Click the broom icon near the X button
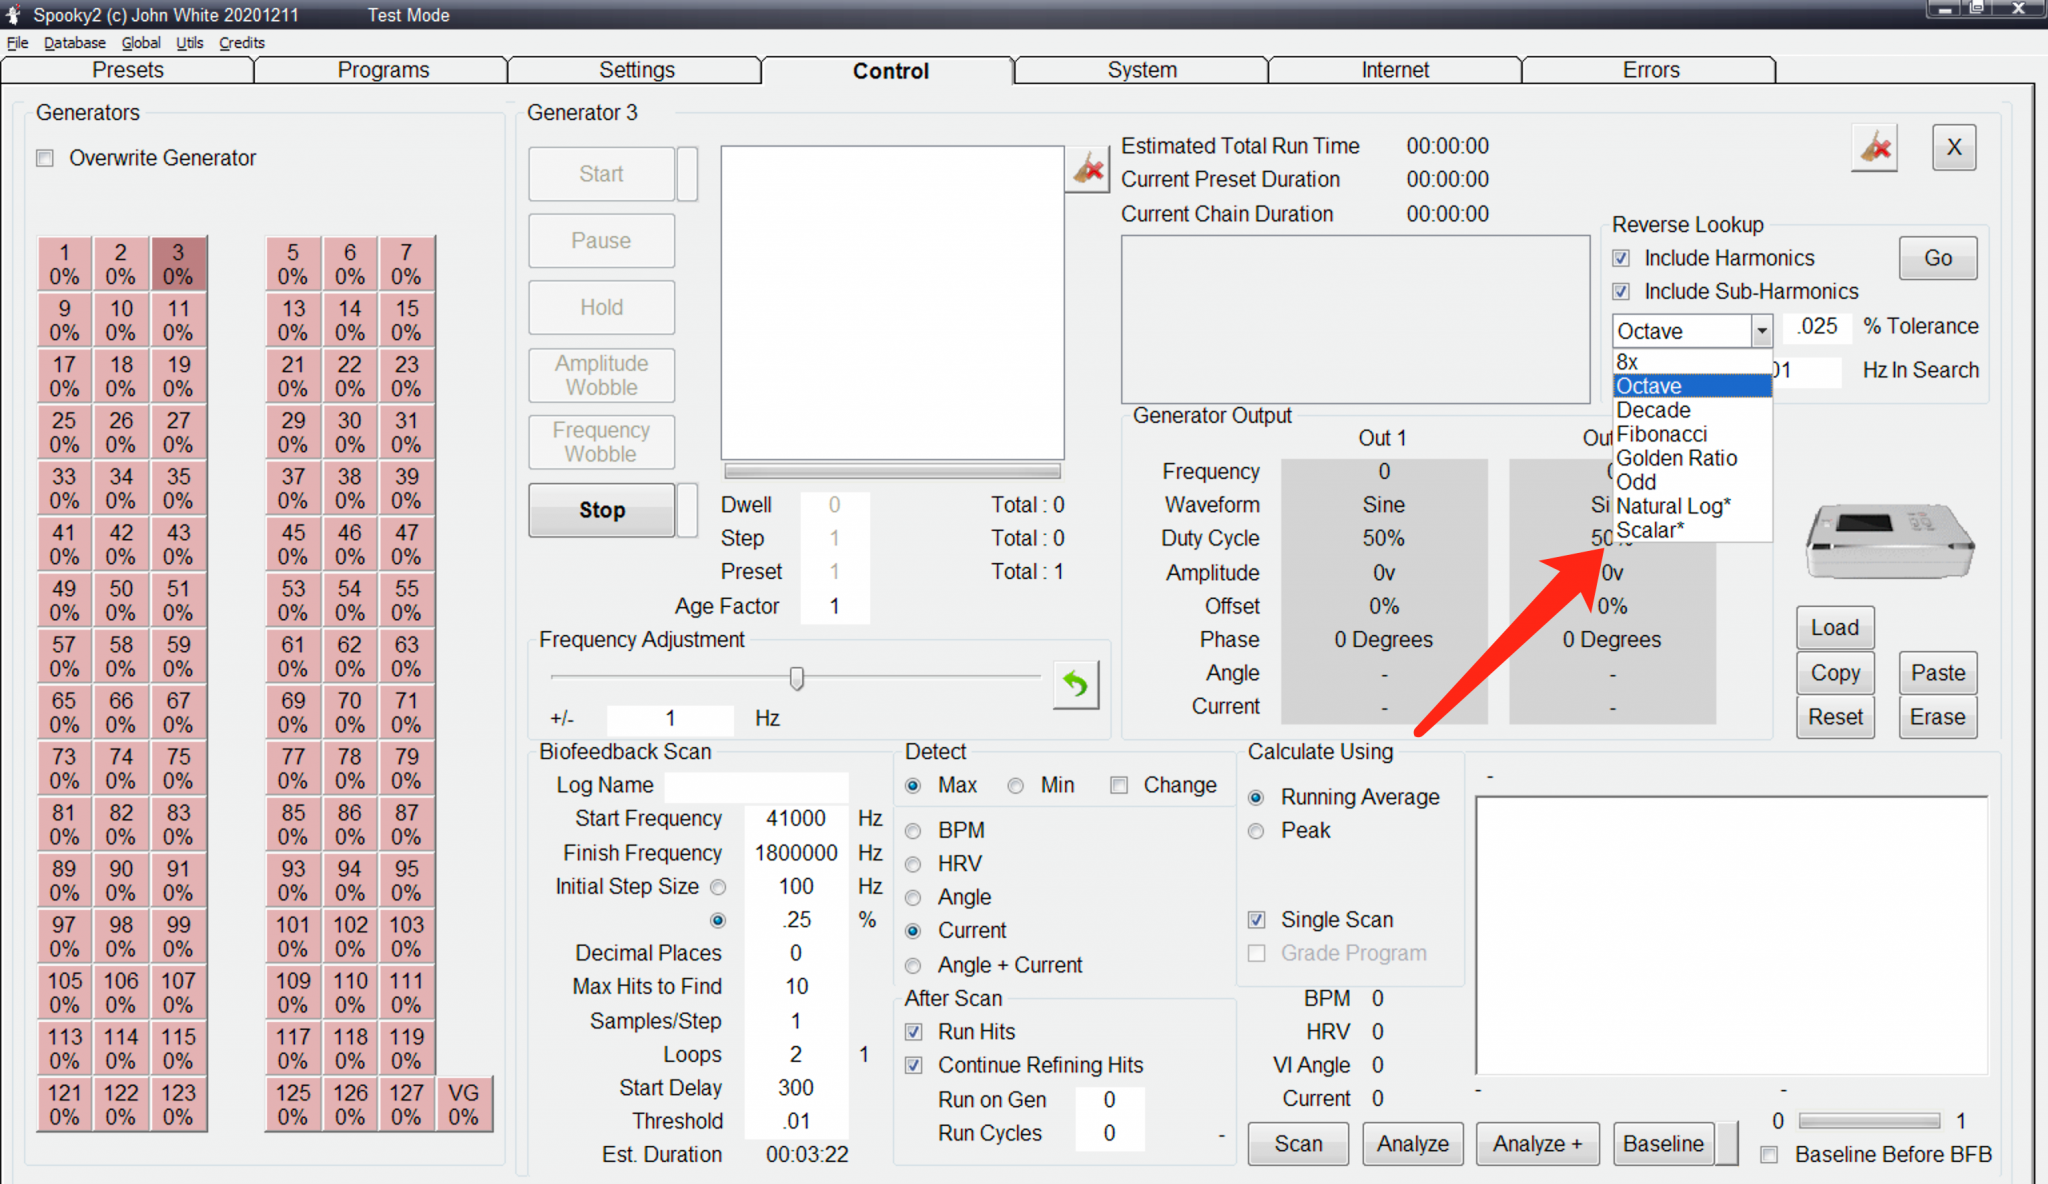The width and height of the screenshot is (2048, 1184). coord(1874,149)
